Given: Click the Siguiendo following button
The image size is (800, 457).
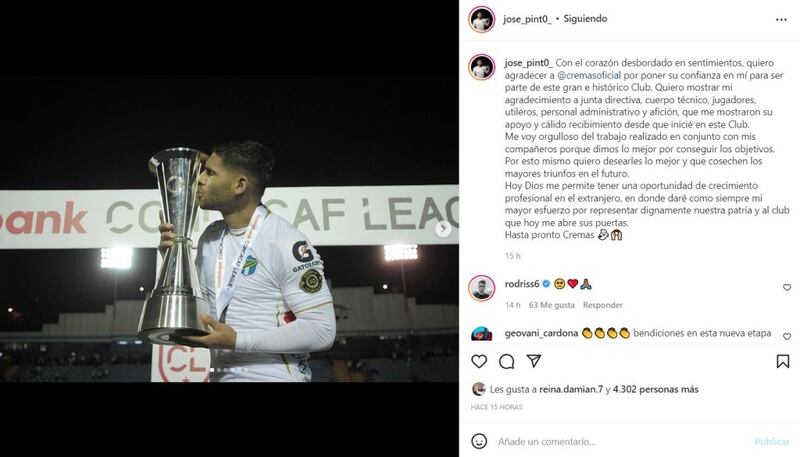Looking at the screenshot, I should 585,19.
